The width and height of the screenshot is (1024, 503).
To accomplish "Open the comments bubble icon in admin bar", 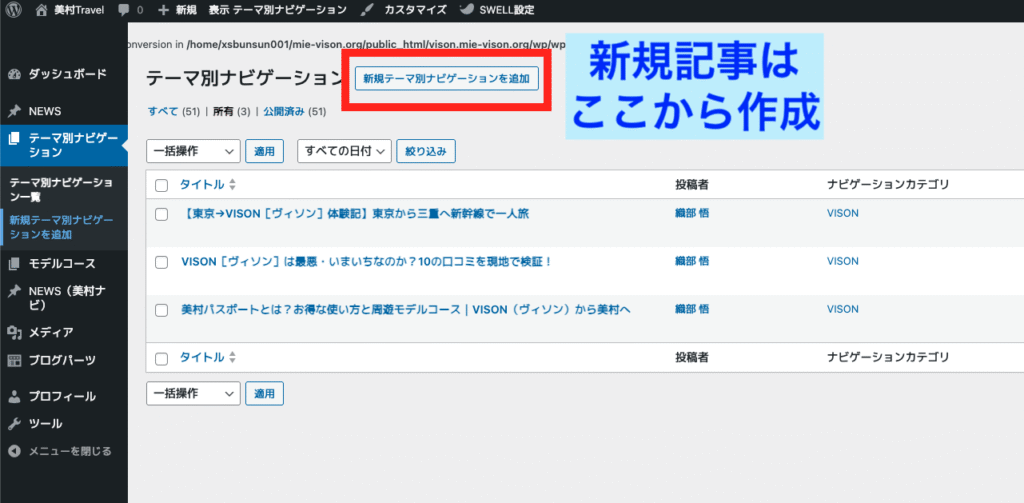I will (x=124, y=10).
